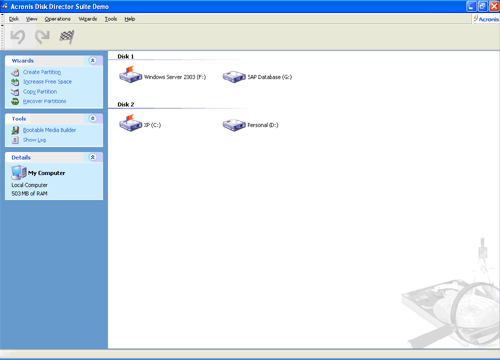Click the Disk 2 heading
The width and height of the screenshot is (500, 360).
tap(126, 104)
